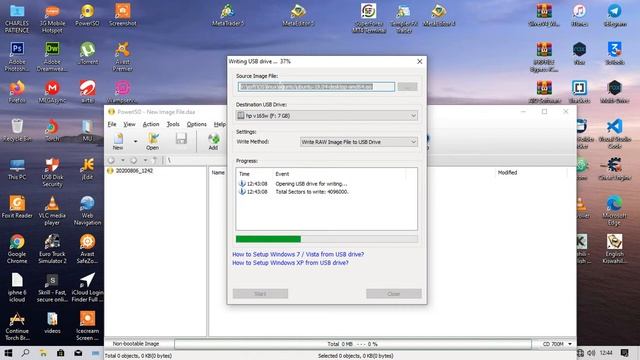This screenshot has height=360, width=640.
Task: Open the View menu in PowerISO
Action: coord(129,124)
